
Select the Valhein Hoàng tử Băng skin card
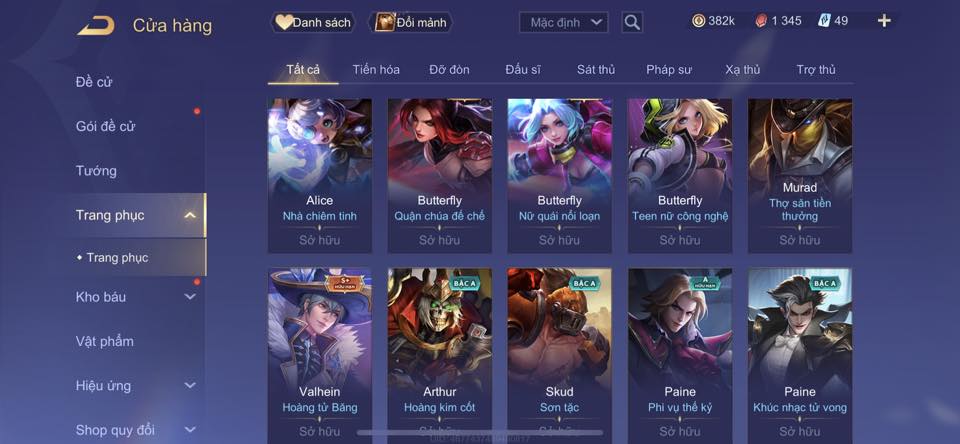320,356
